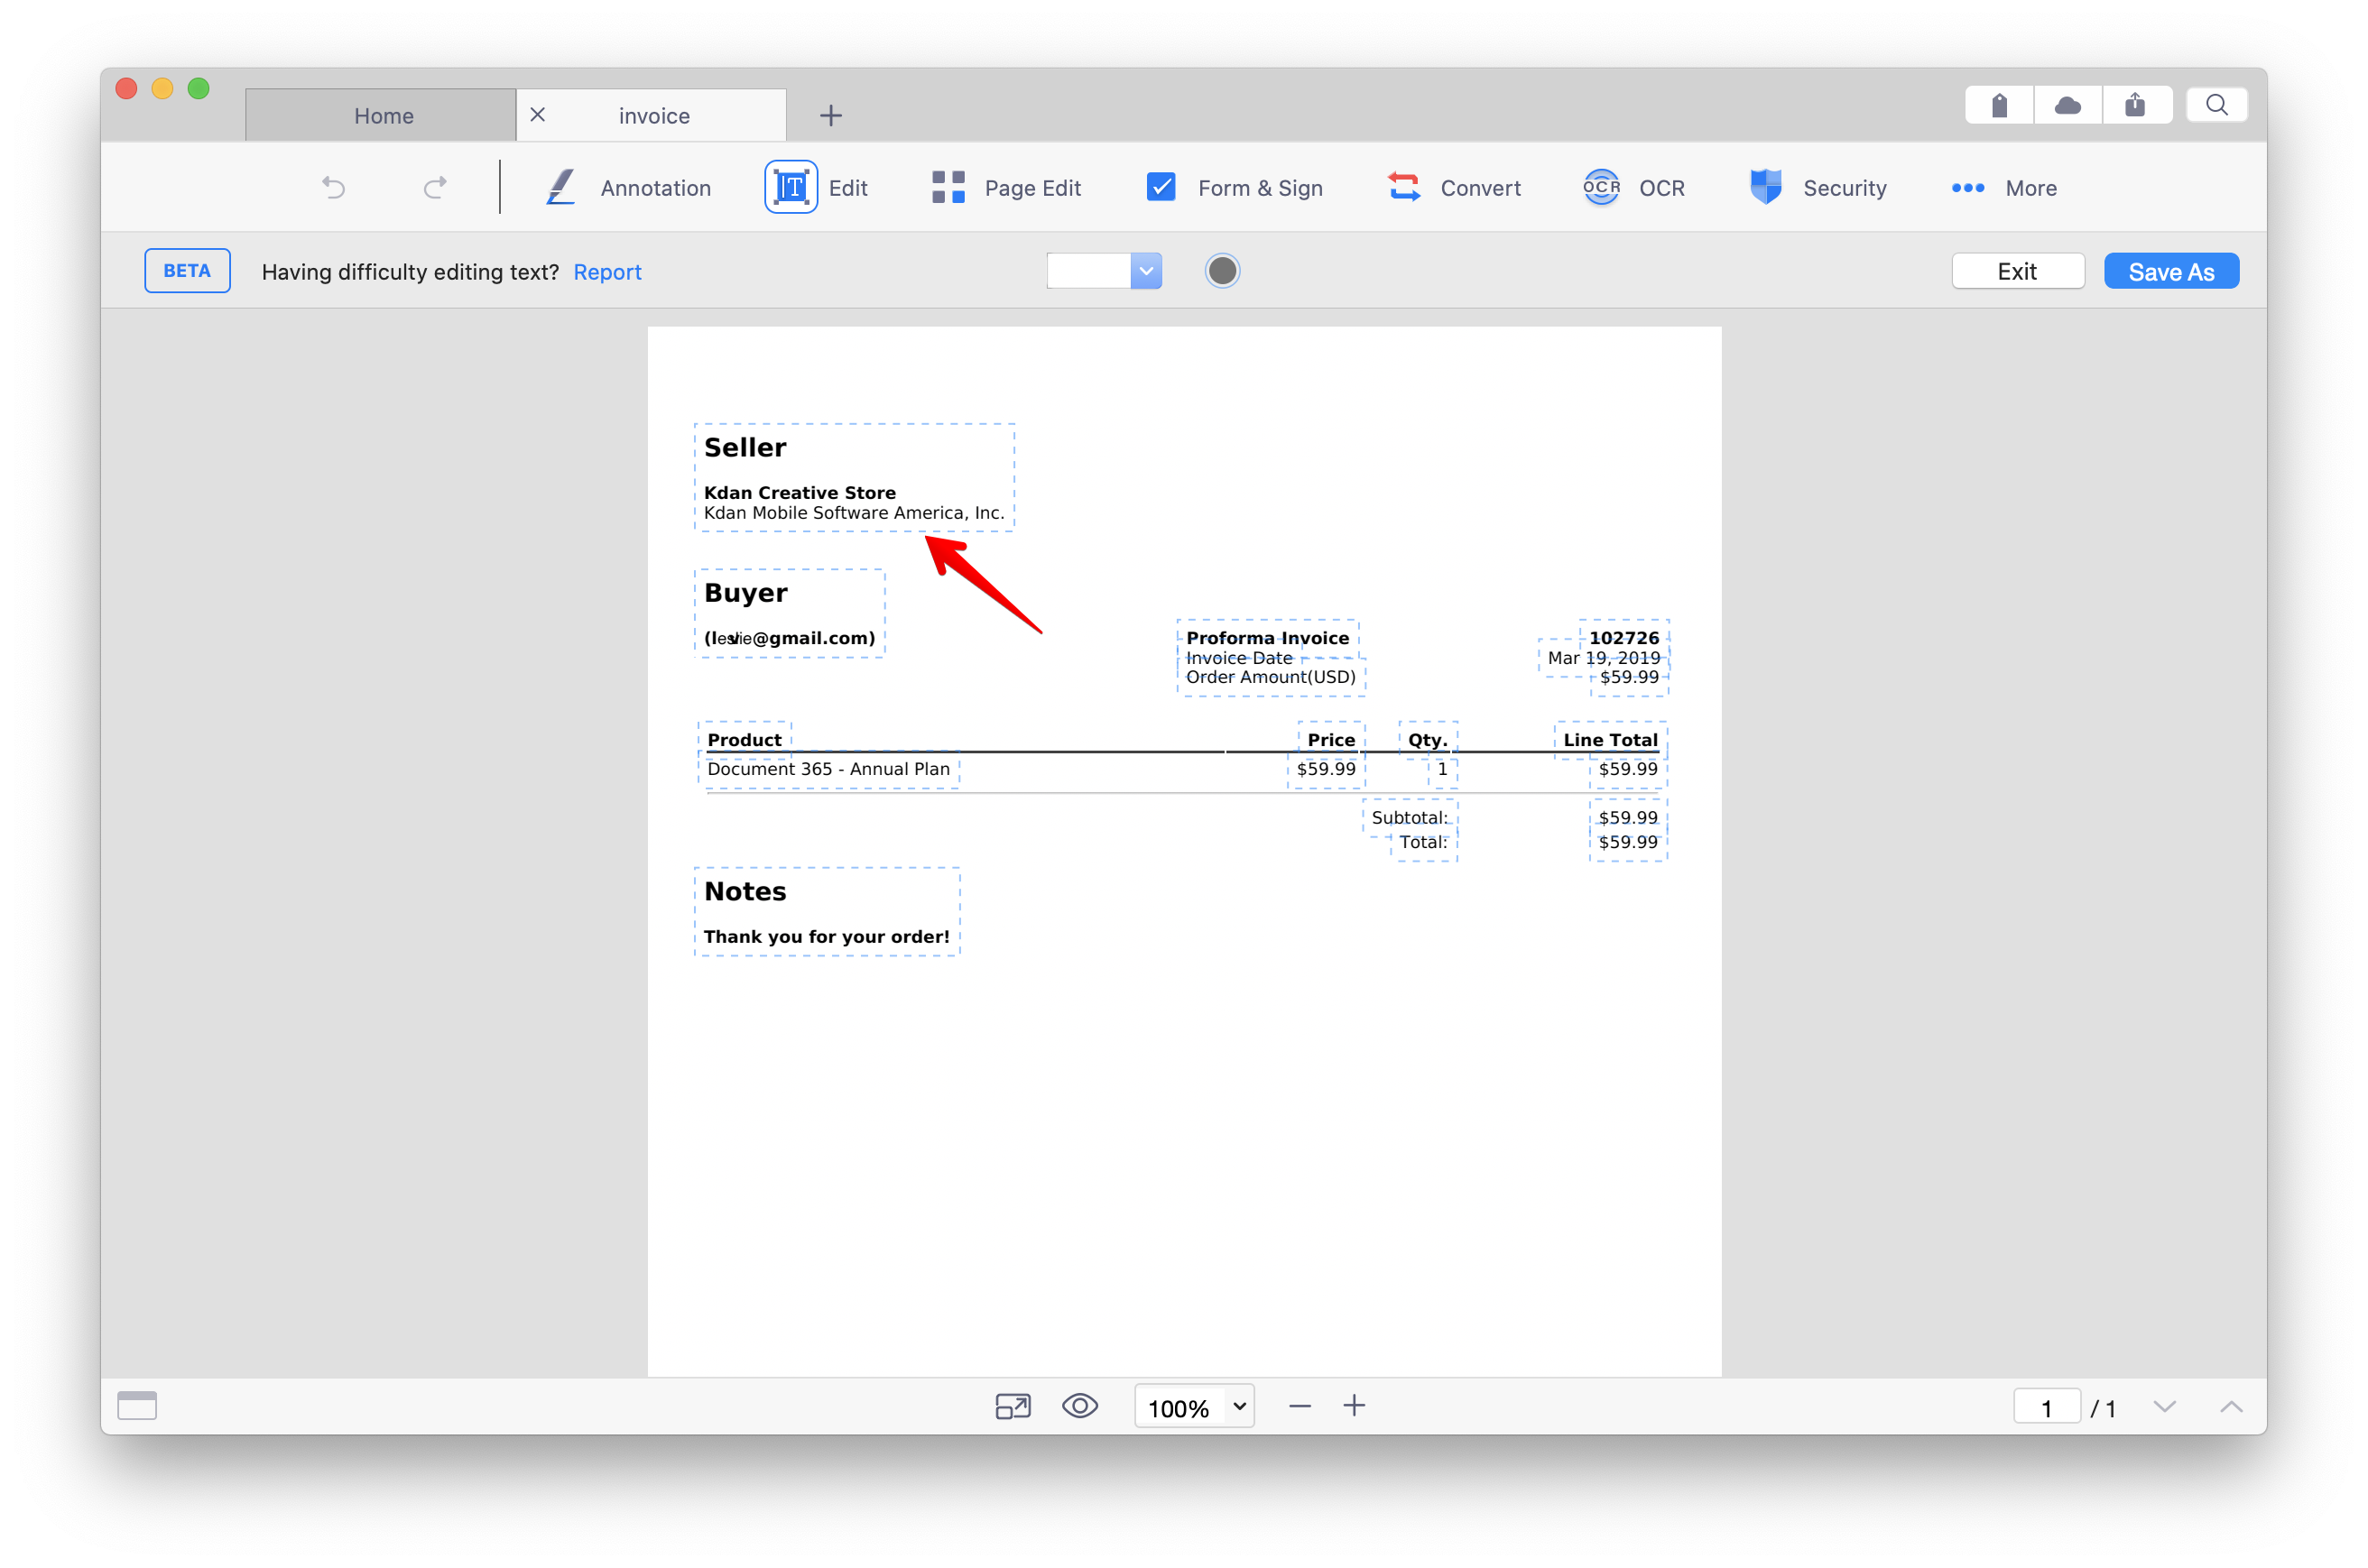Select the Edit text tool icon

pos(790,187)
